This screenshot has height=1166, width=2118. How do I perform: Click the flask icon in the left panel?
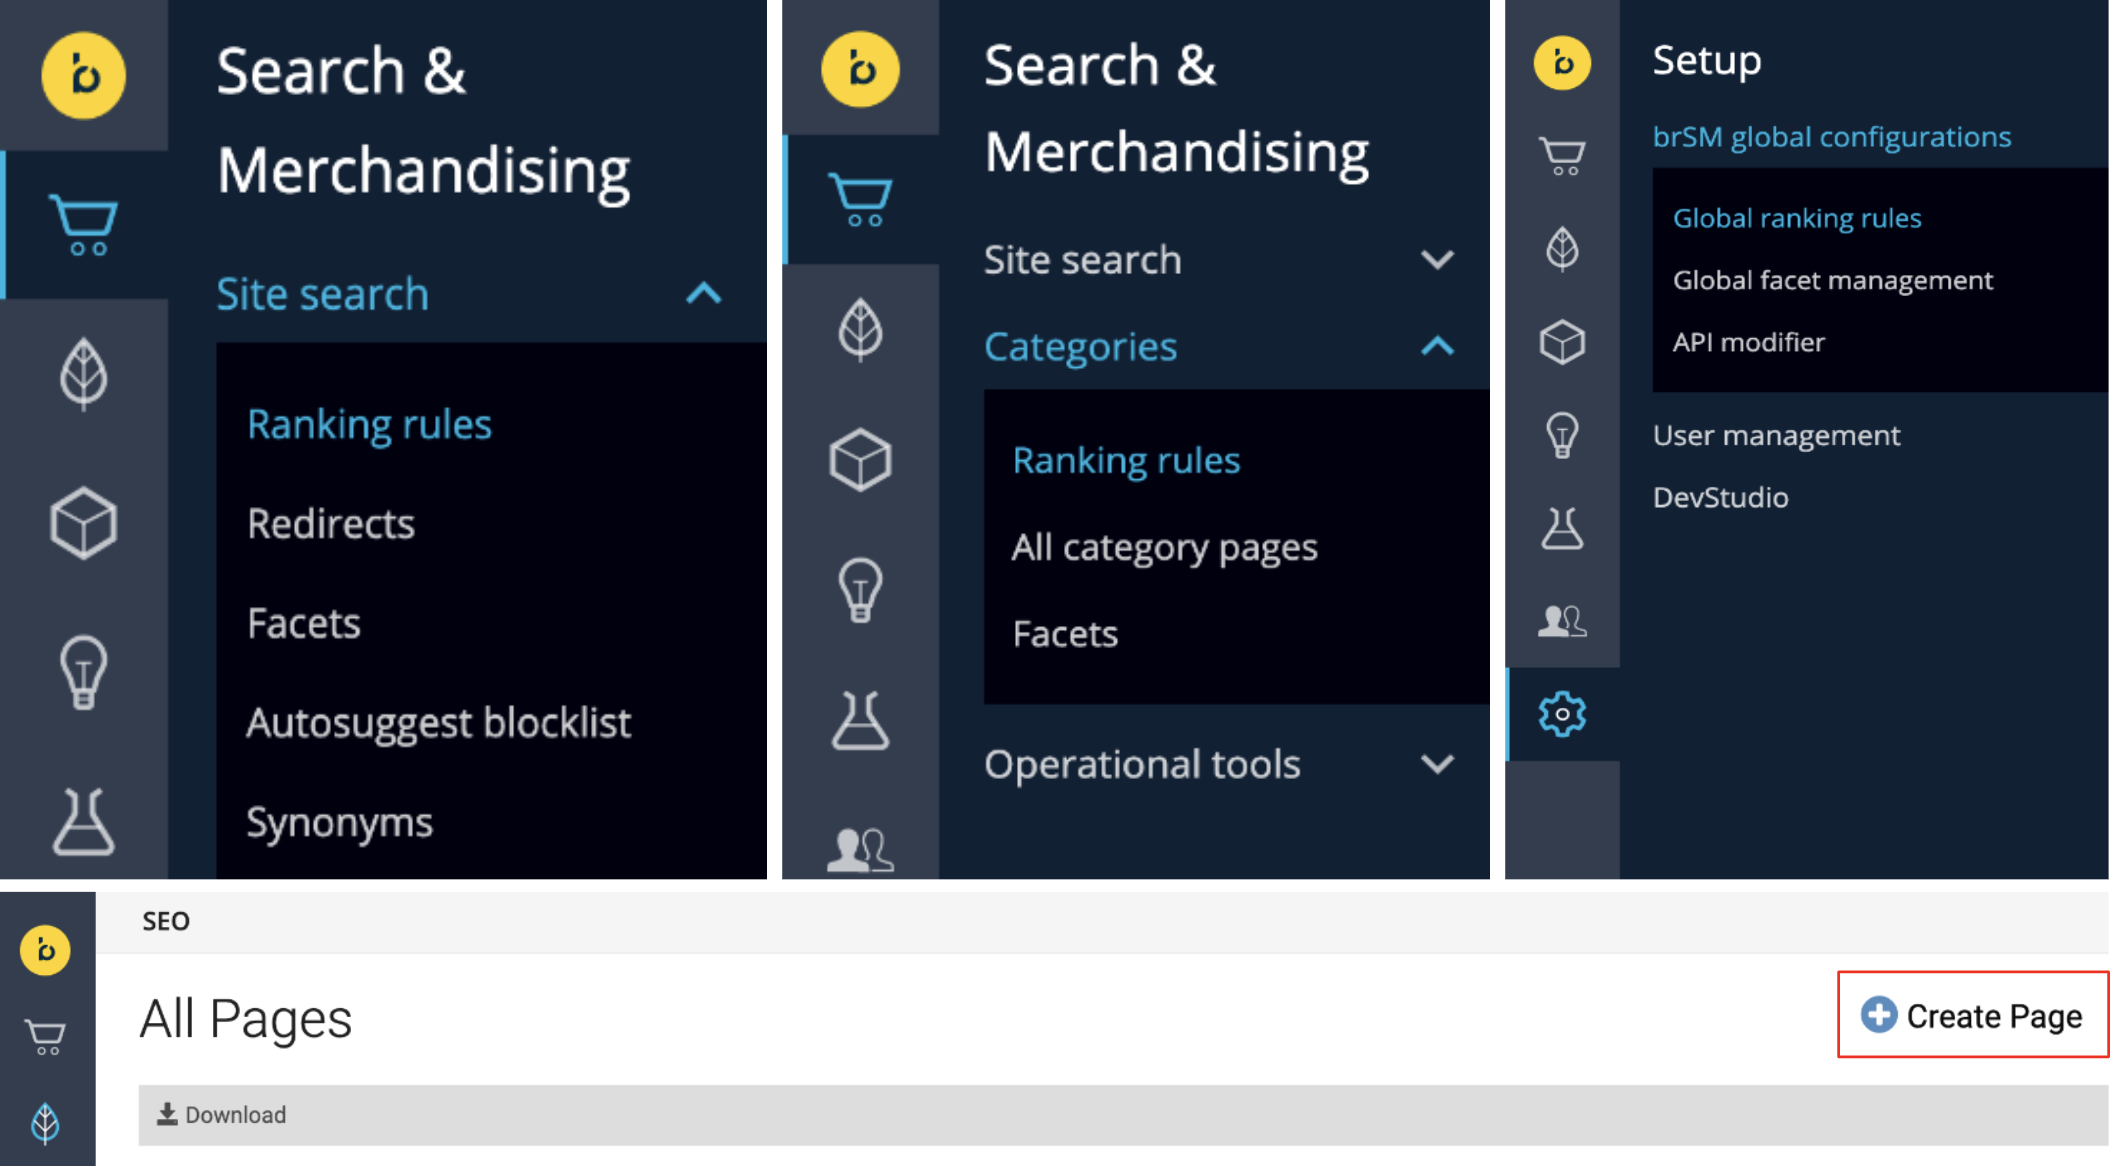83,821
